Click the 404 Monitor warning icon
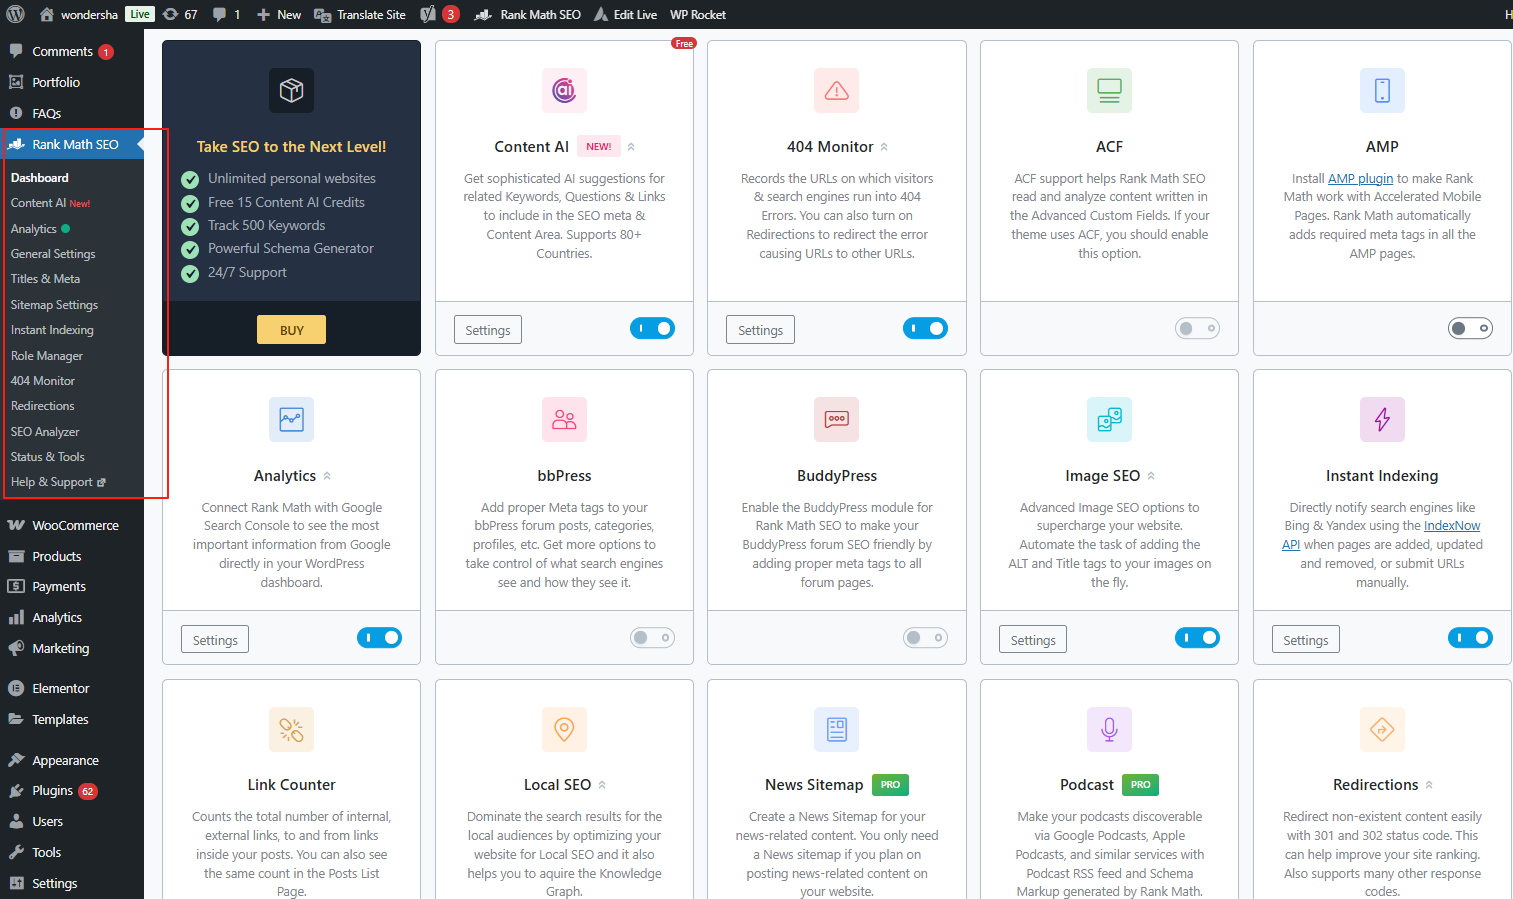The image size is (1513, 899). (836, 90)
